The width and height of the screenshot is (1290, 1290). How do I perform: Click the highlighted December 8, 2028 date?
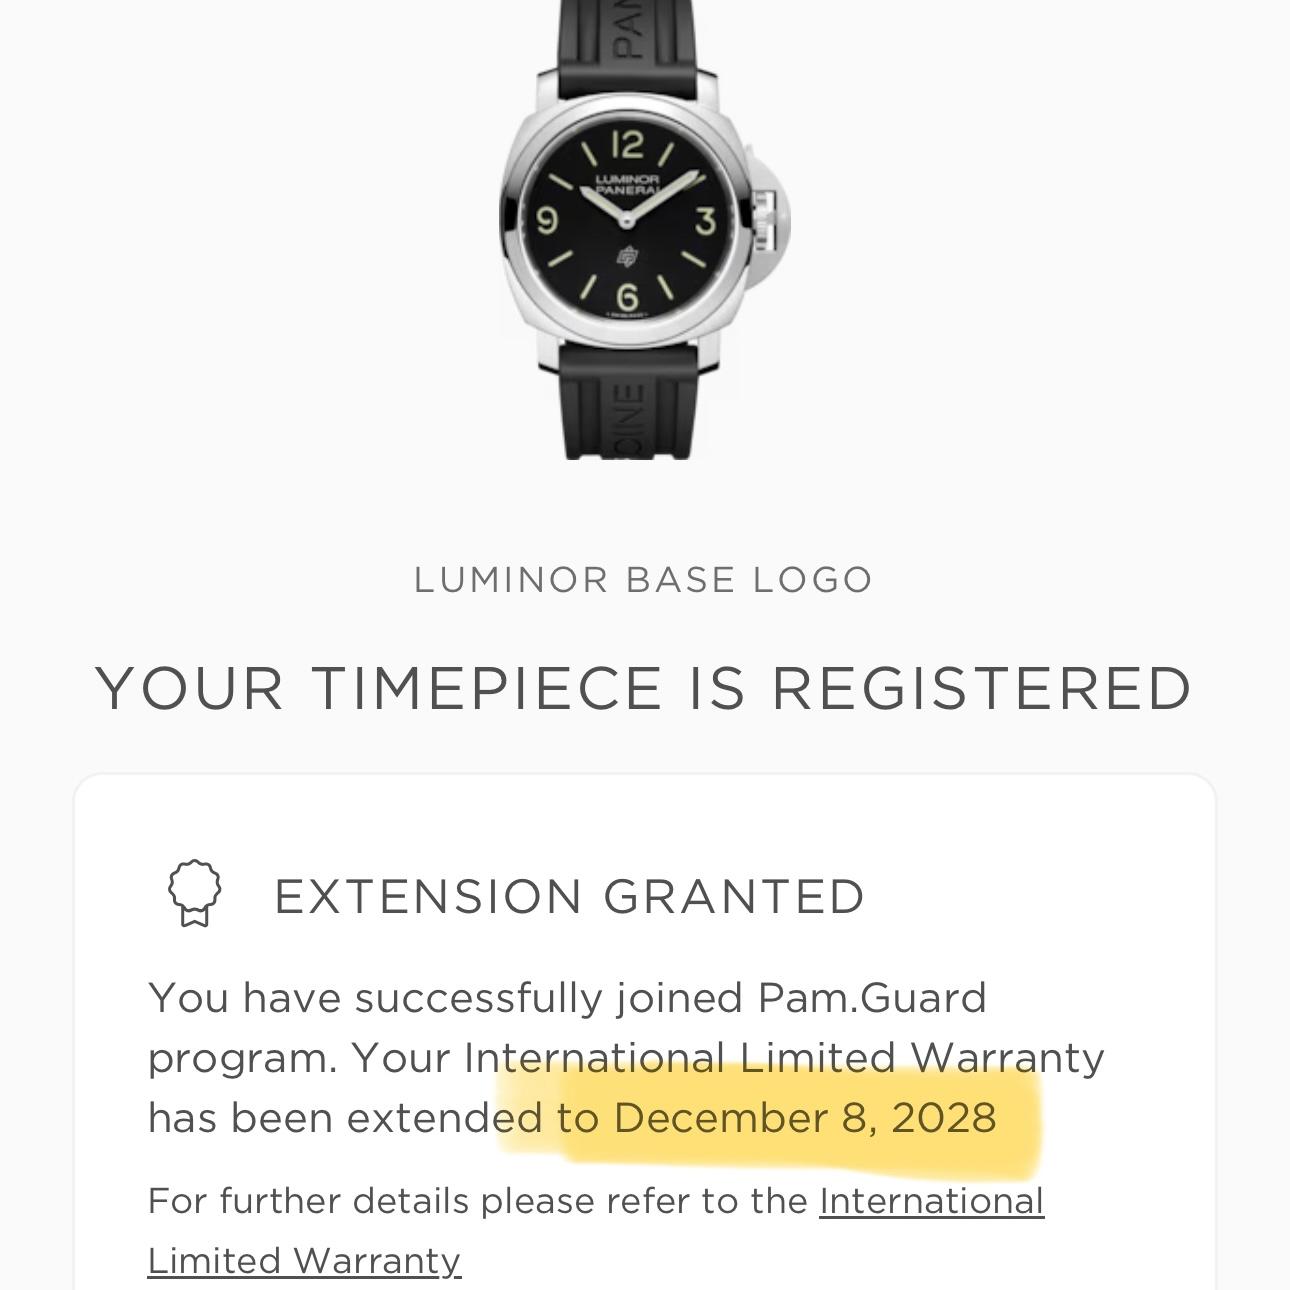pyautogui.click(x=800, y=1118)
